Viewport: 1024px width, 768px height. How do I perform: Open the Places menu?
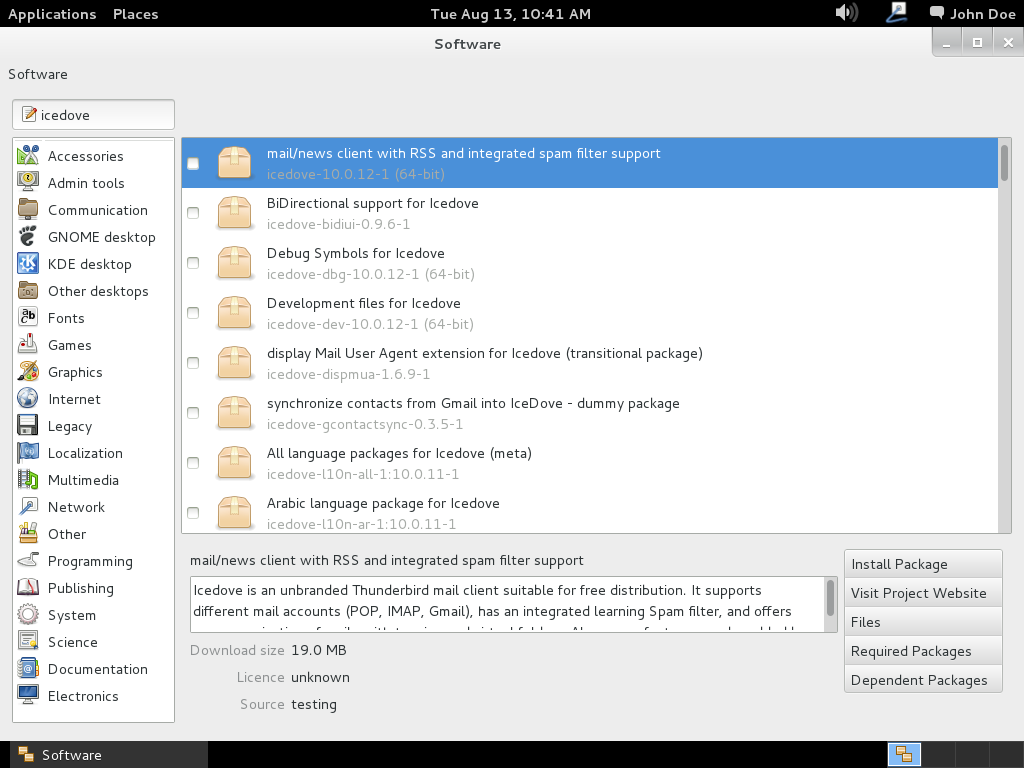136,14
